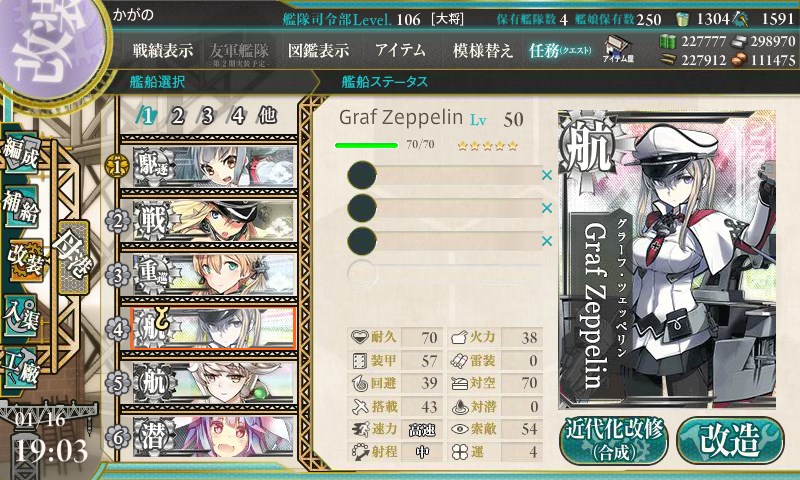Click the round 改装 emblem in the corner
Viewport: 800px width, 480px height.
[48, 47]
